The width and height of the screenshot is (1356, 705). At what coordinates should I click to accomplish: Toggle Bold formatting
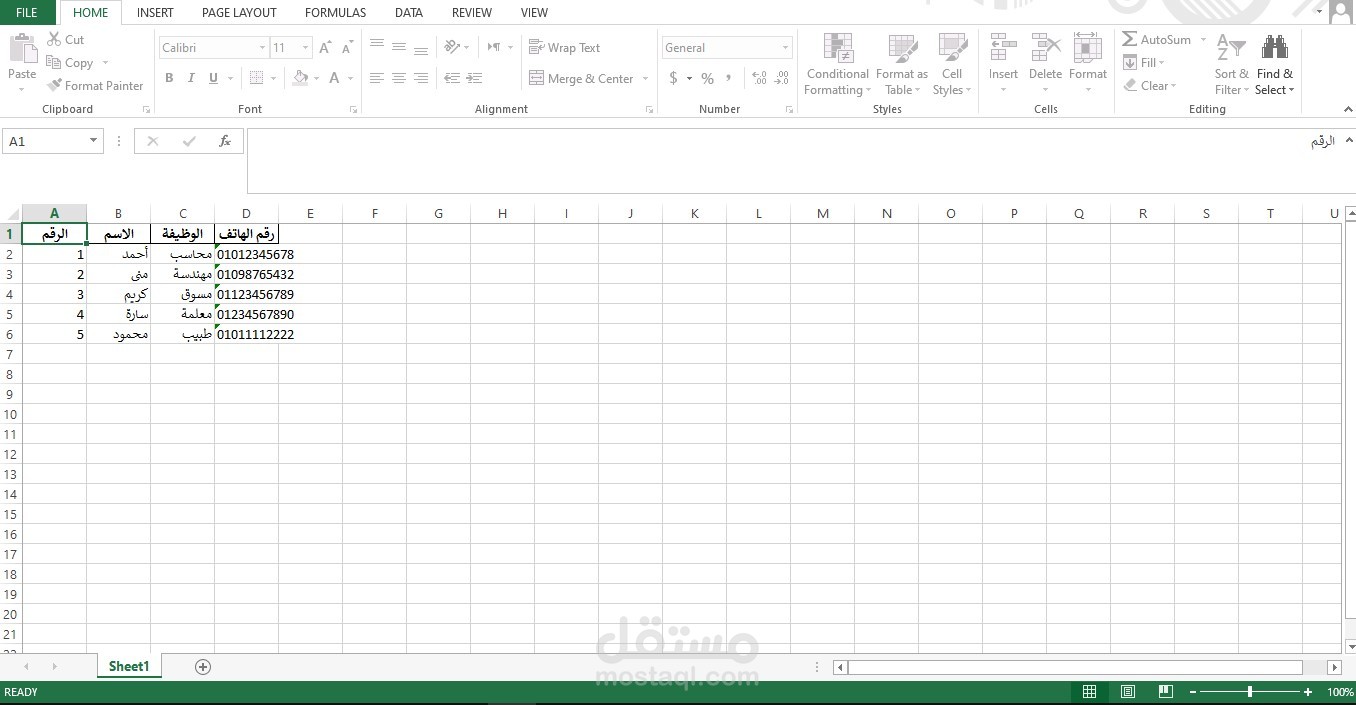tap(169, 78)
